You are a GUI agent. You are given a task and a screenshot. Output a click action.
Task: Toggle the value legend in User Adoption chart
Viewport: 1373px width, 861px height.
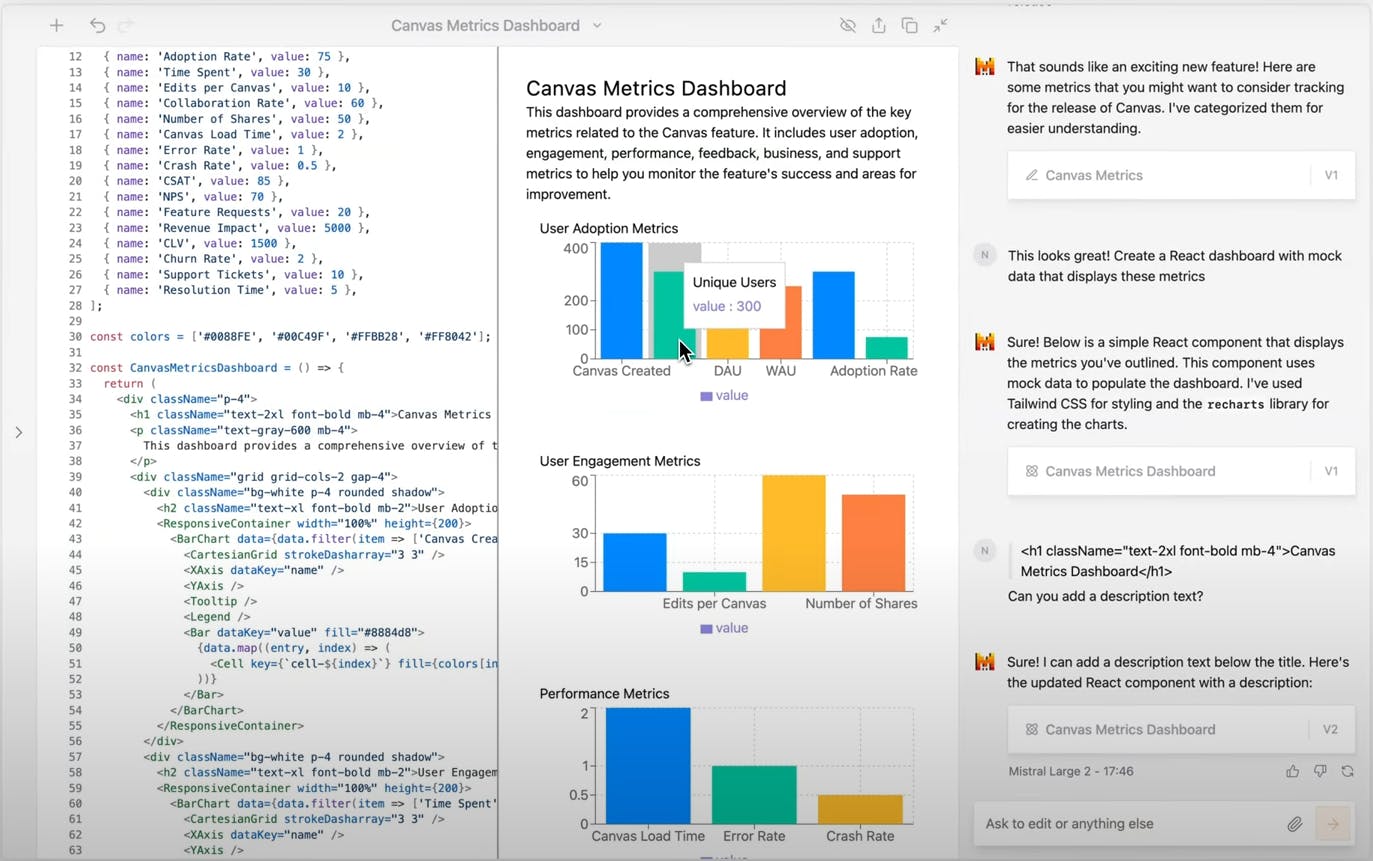click(724, 396)
